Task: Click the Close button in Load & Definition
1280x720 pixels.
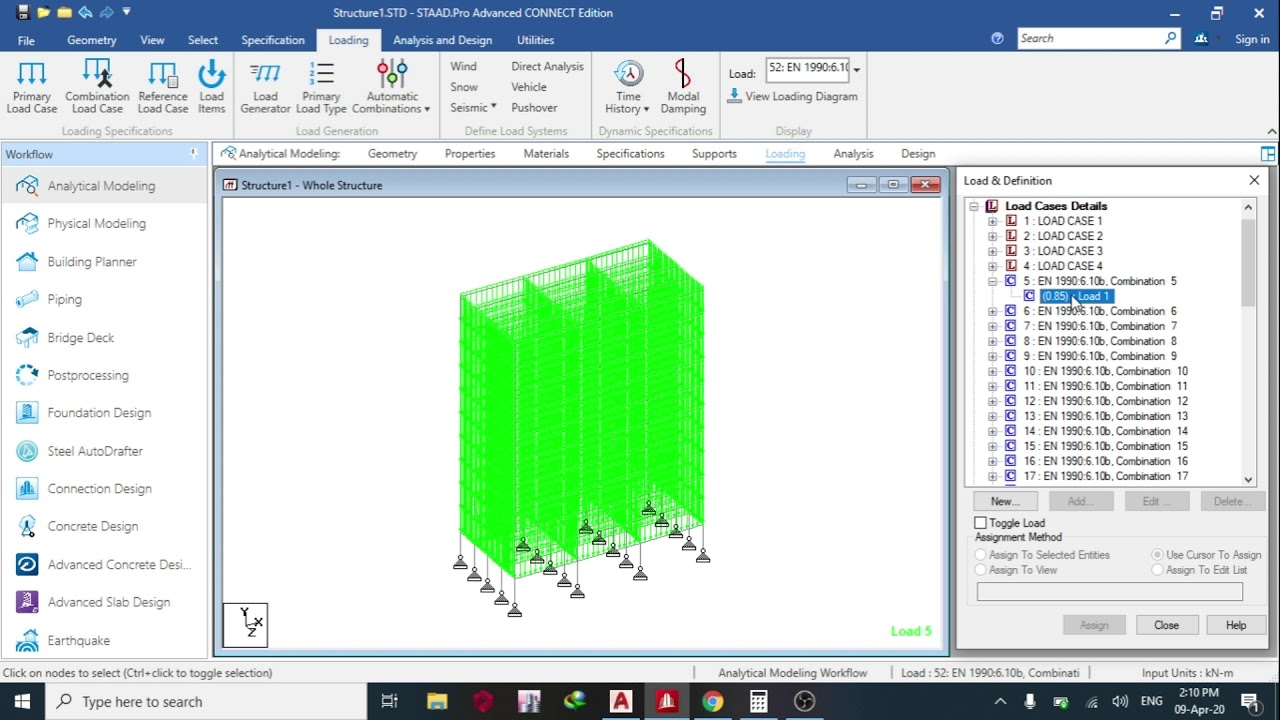Action: coord(1166,625)
